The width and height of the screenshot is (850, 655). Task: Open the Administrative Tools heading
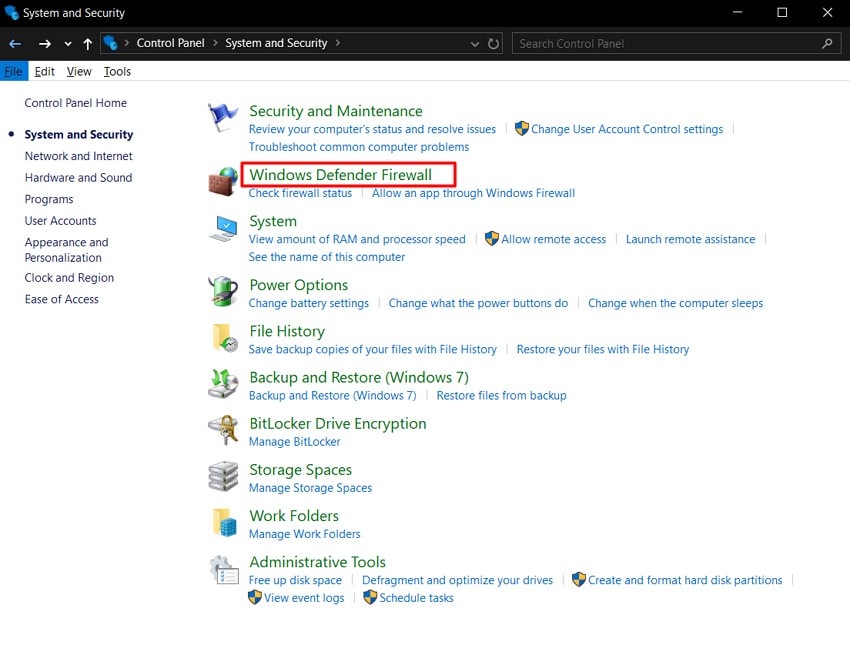tap(318, 562)
